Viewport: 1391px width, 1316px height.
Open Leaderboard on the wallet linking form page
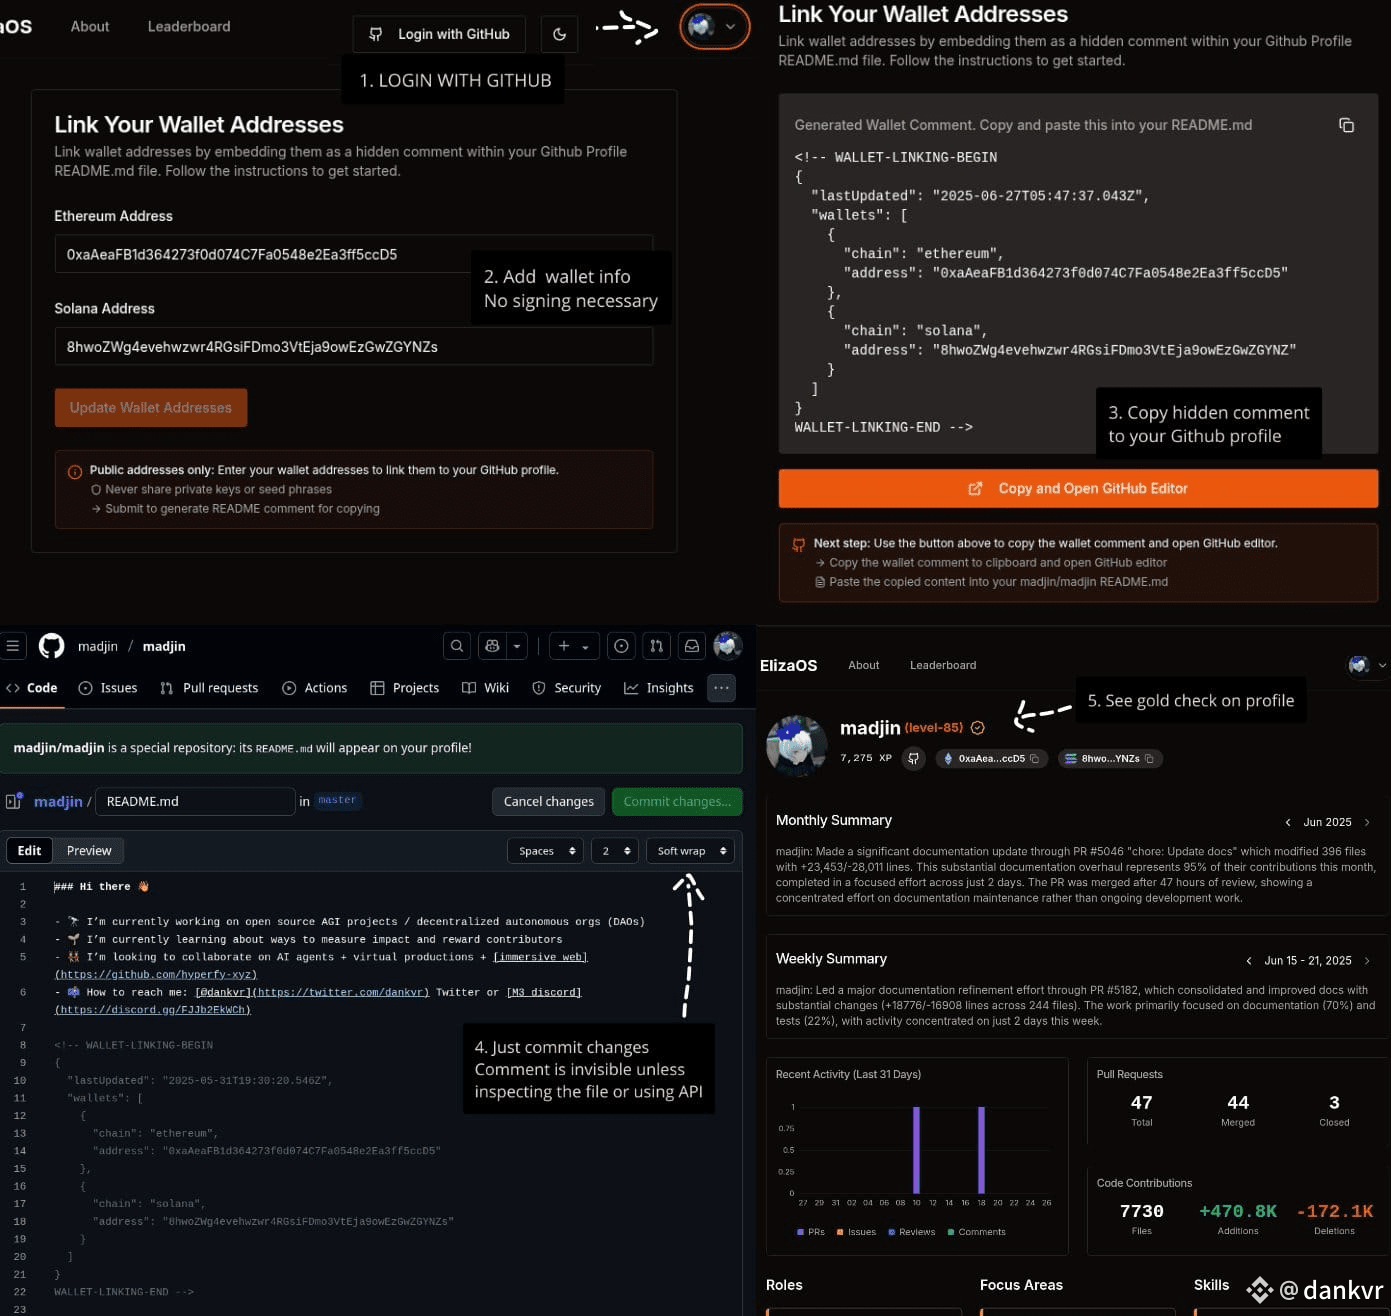189,27
